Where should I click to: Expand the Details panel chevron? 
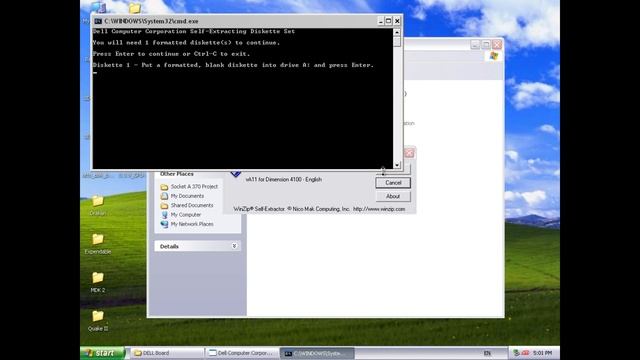tap(234, 246)
